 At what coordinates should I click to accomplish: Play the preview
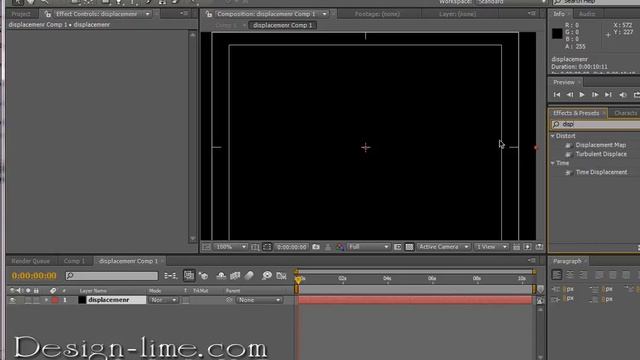tap(582, 95)
